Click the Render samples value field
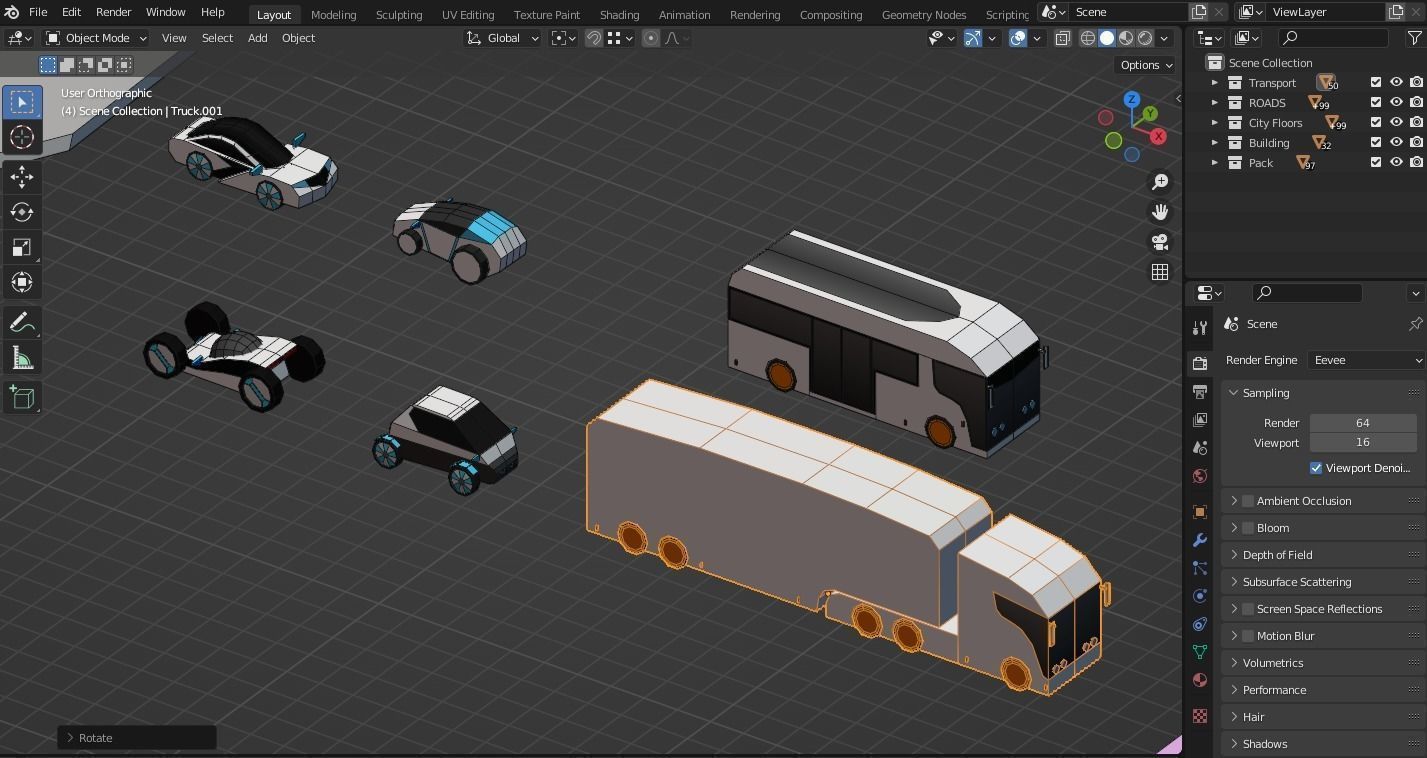 tap(1362, 423)
